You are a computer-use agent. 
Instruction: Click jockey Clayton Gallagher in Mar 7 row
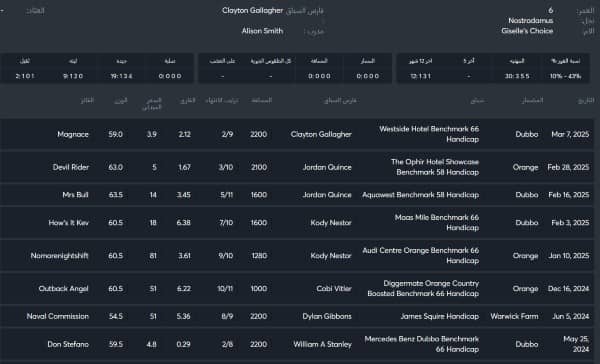point(321,134)
